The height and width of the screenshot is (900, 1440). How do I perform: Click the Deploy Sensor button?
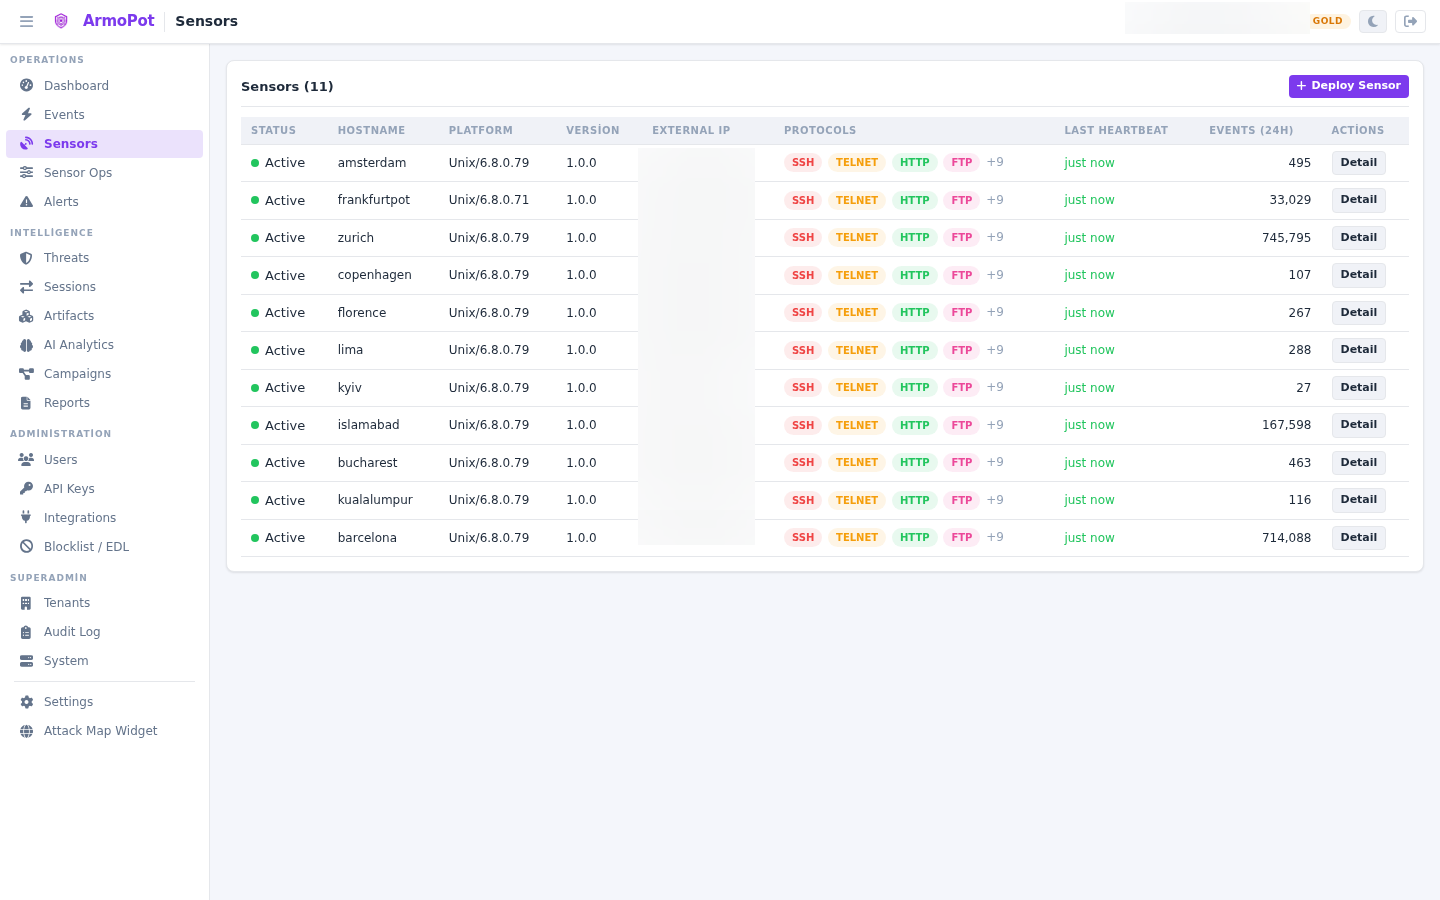[x=1348, y=86]
